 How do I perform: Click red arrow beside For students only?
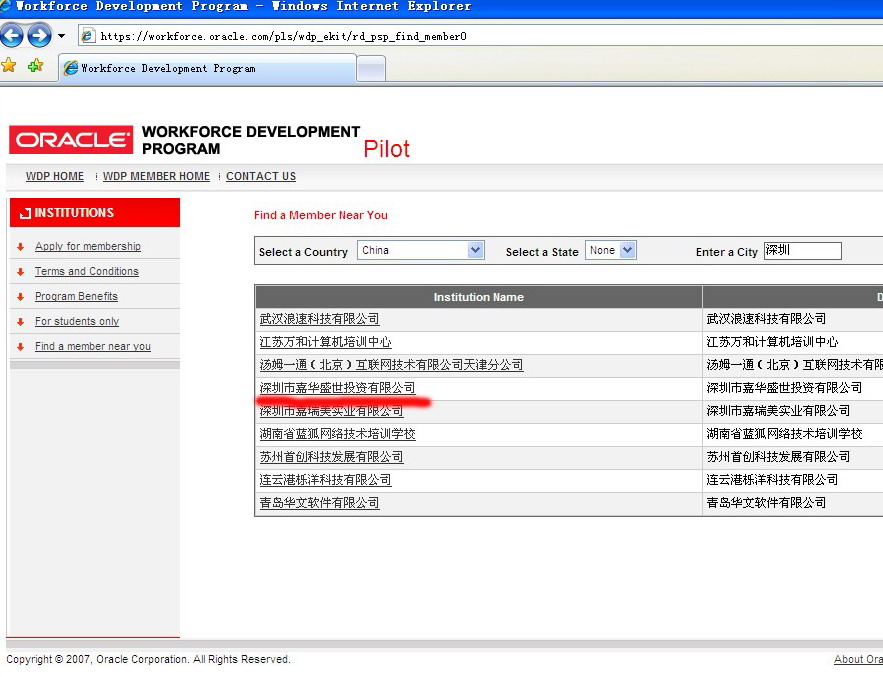(21, 322)
